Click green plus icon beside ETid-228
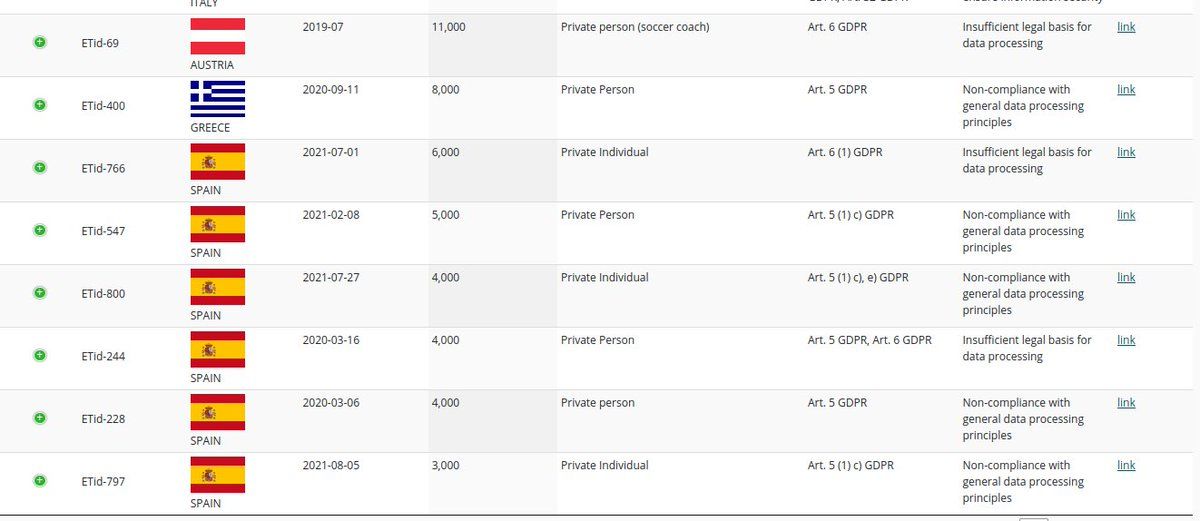Viewport: 1200px width, 521px height. (x=40, y=418)
